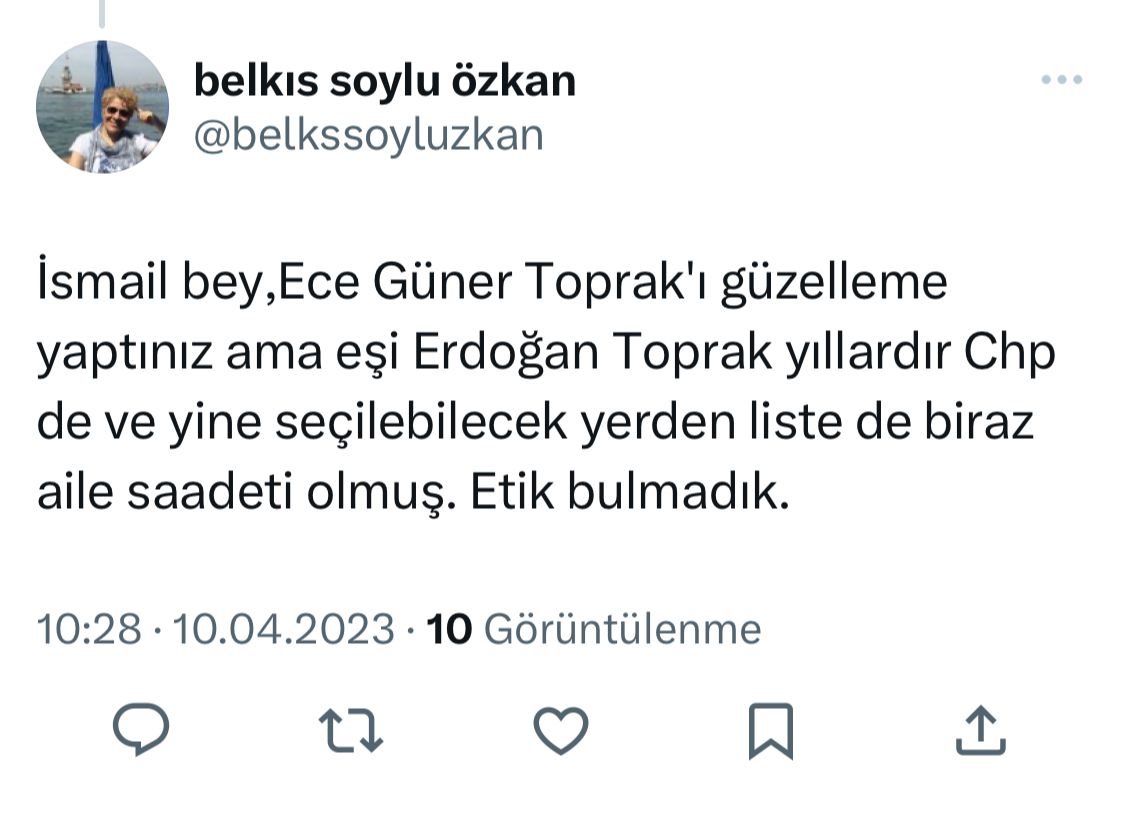The width and height of the screenshot is (1125, 831).
Task: Click the Görüntülenme views label
Action: pyautogui.click(x=622, y=629)
